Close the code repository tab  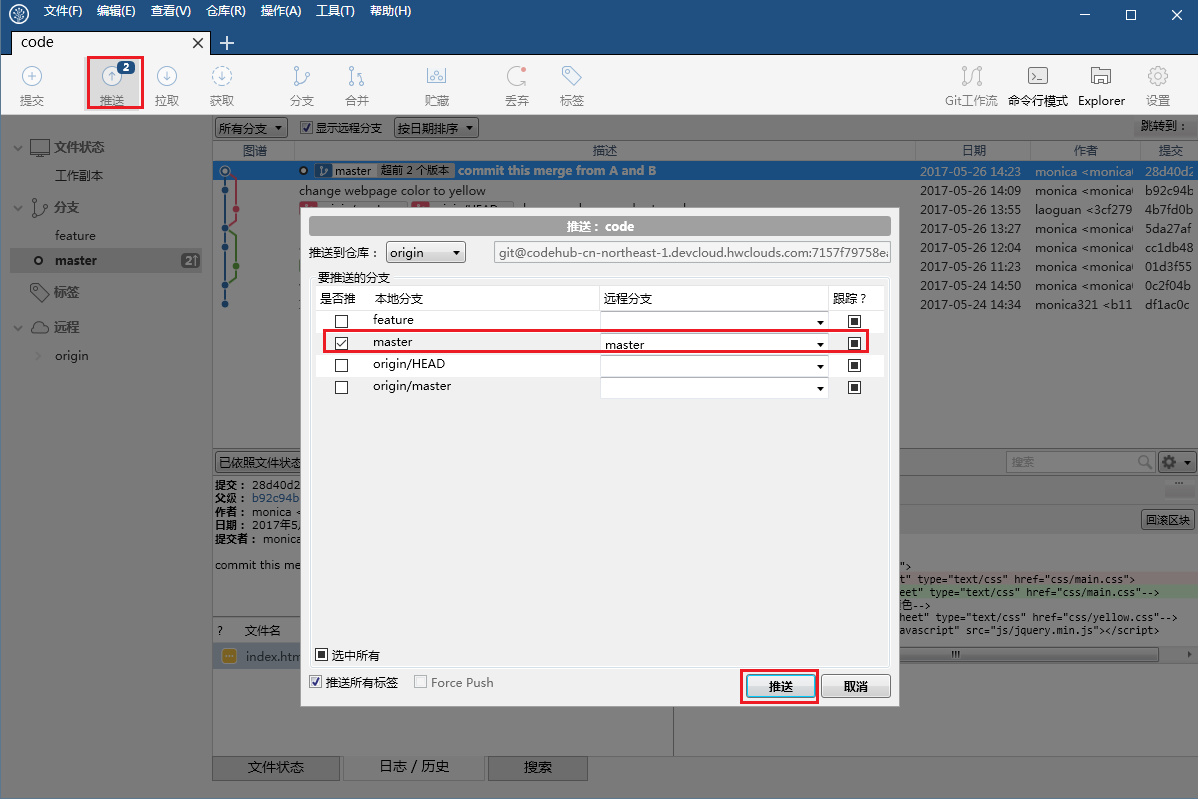197,43
